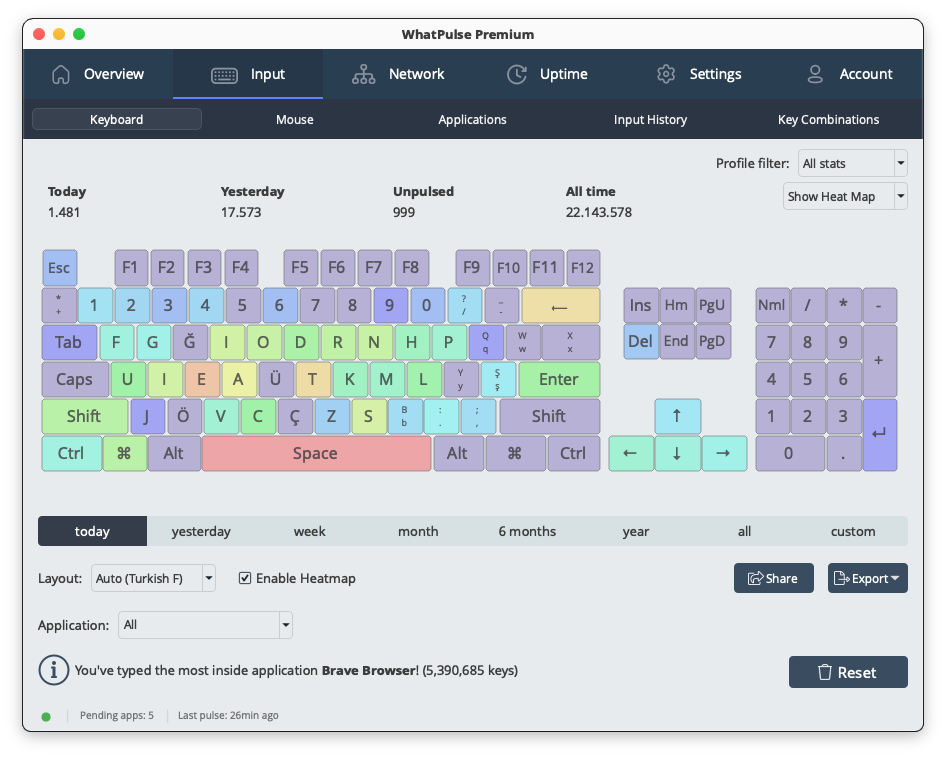Switch time range to month

pos(418,531)
